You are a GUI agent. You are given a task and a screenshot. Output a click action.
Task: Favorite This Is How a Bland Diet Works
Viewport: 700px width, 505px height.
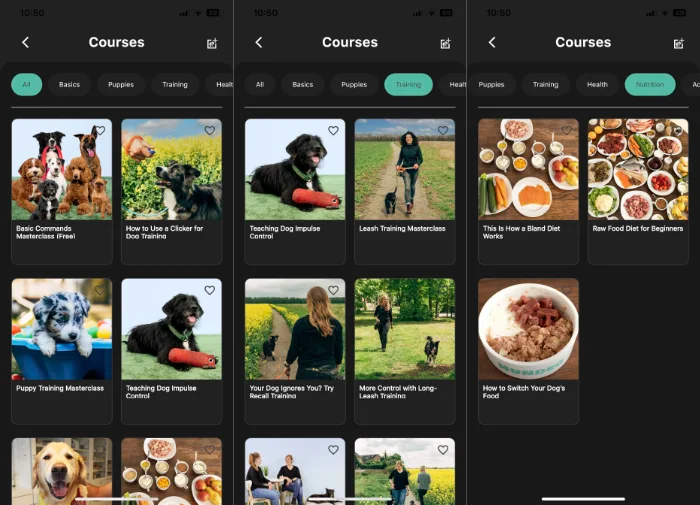tap(567, 130)
